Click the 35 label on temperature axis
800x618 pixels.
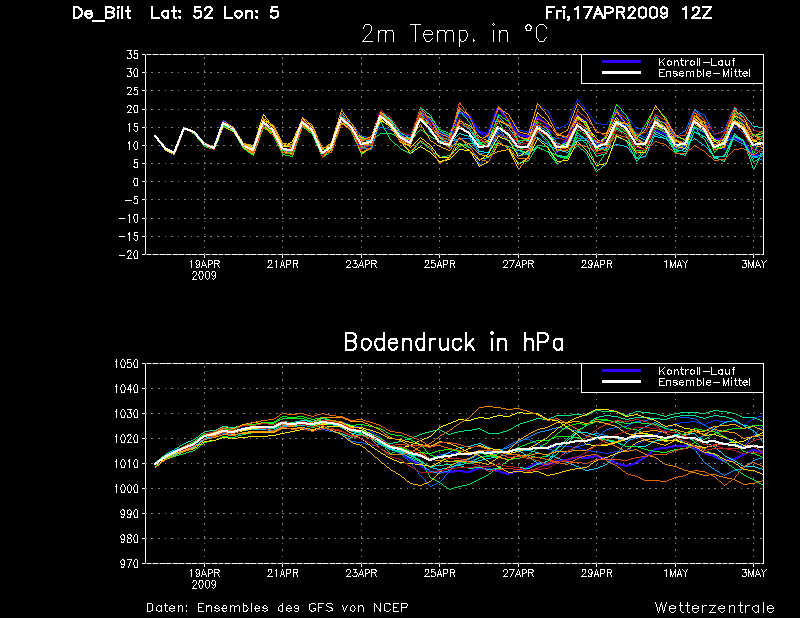[x=133, y=55]
